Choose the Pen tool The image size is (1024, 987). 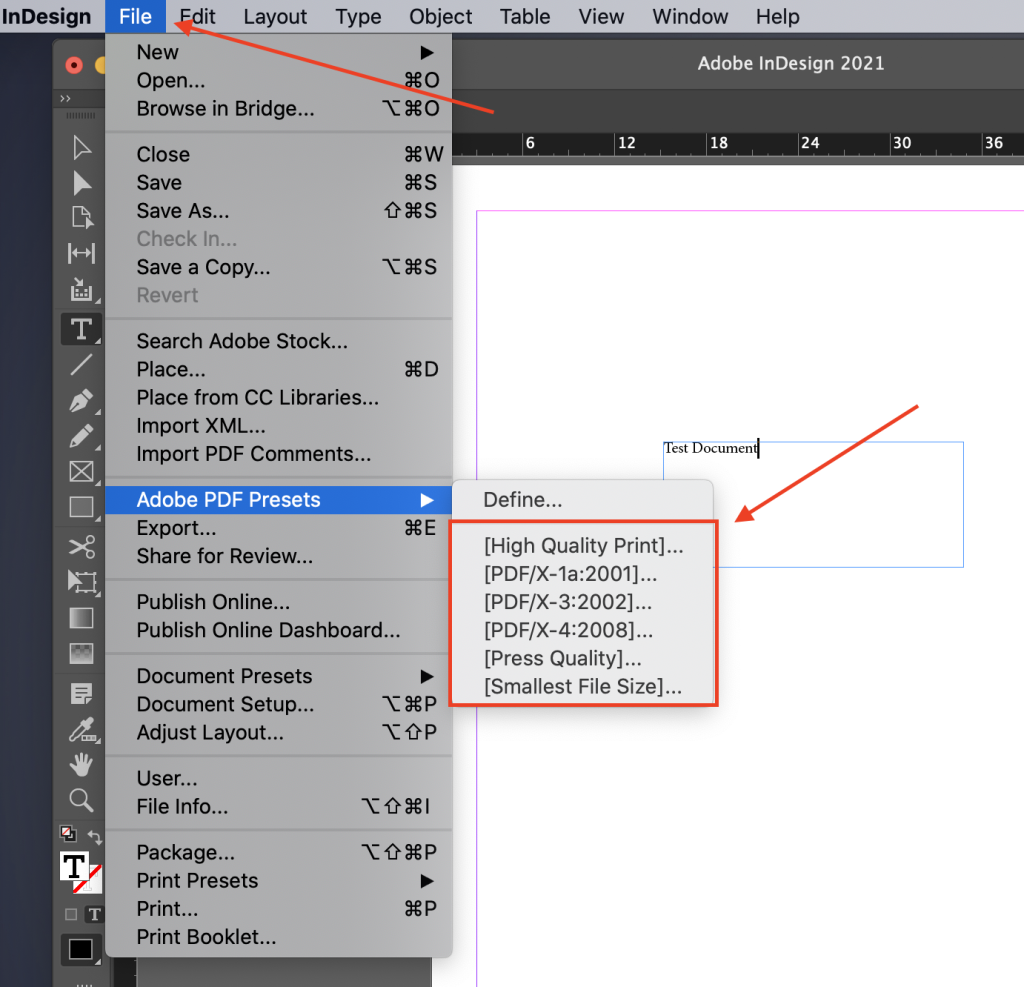click(x=81, y=400)
